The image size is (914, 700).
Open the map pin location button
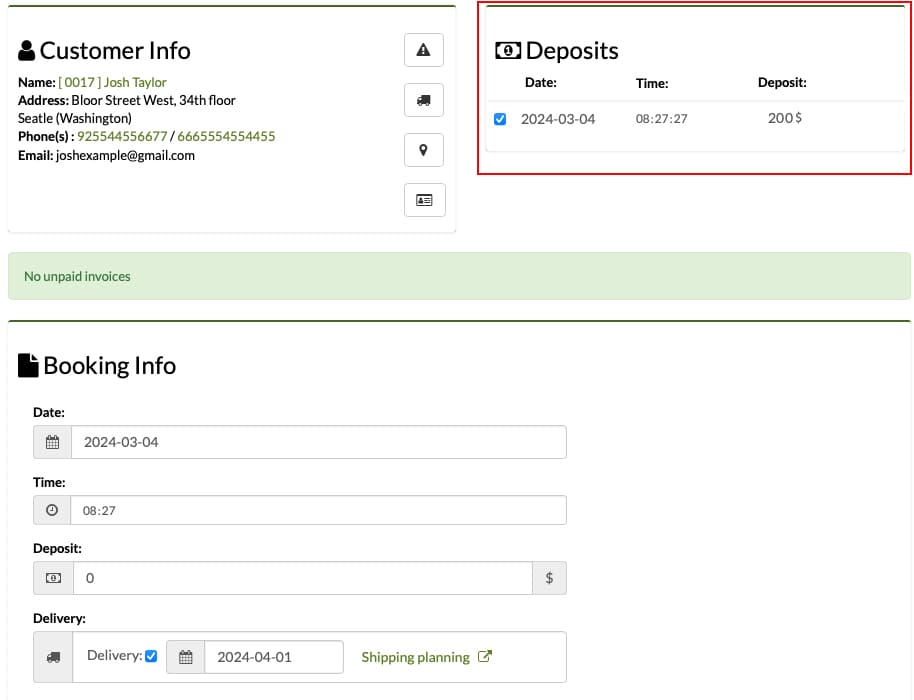[424, 150]
